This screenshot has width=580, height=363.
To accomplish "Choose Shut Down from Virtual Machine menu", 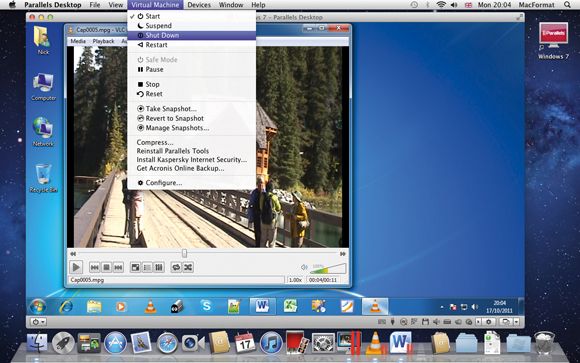I will coord(192,35).
